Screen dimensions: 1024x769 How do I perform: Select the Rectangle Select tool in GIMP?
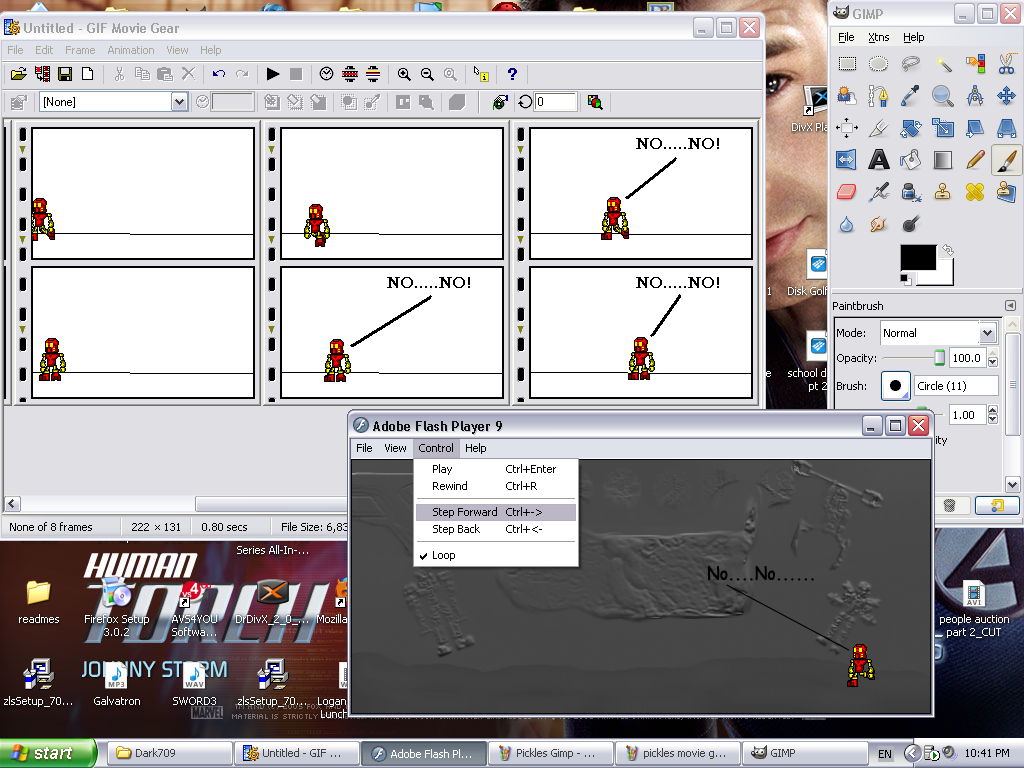tap(847, 64)
